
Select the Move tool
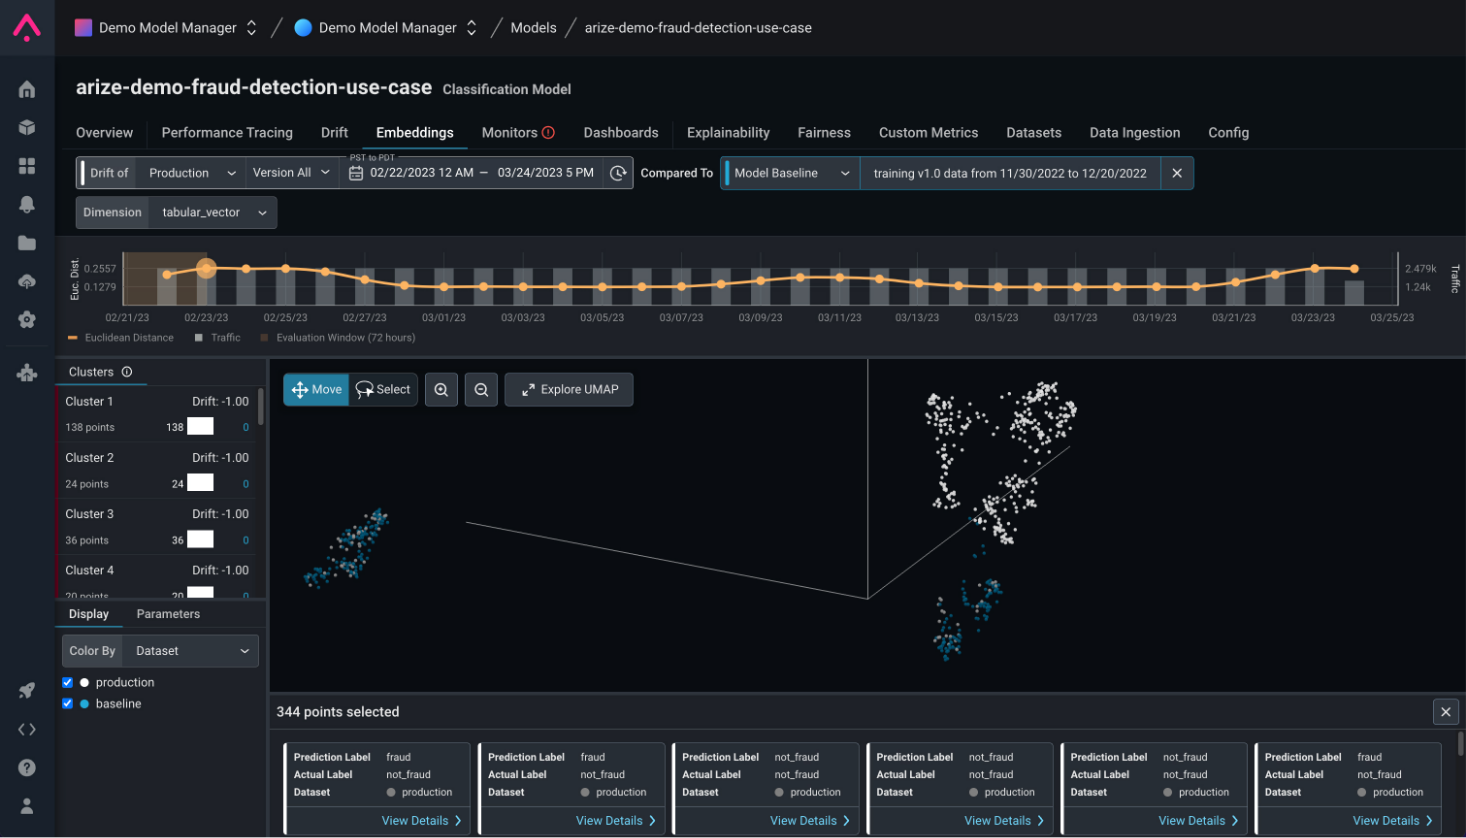pos(316,390)
